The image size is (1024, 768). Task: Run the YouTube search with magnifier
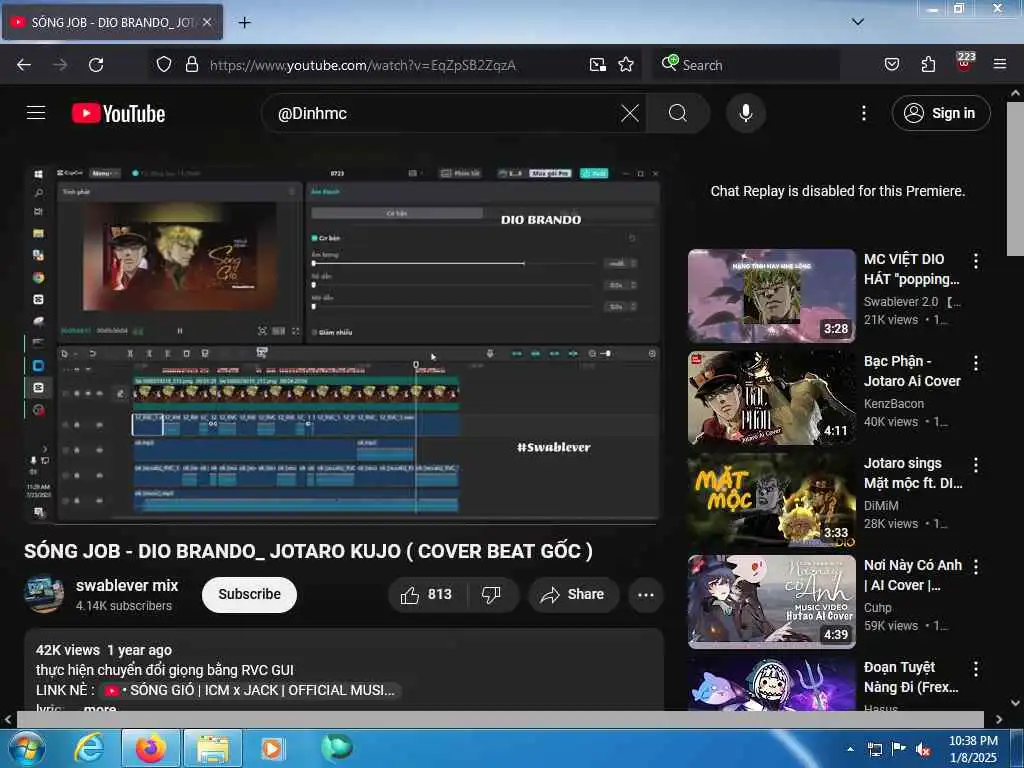coord(678,114)
